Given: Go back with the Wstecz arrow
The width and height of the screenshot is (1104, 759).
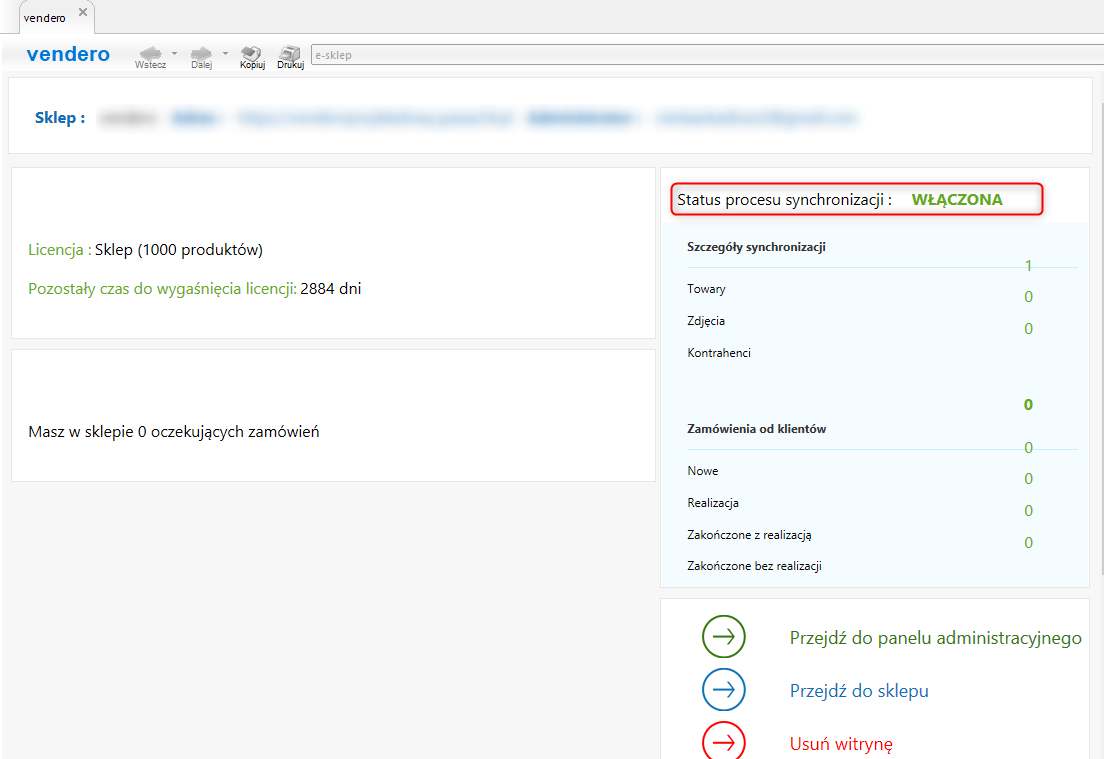Looking at the screenshot, I should click(150, 57).
